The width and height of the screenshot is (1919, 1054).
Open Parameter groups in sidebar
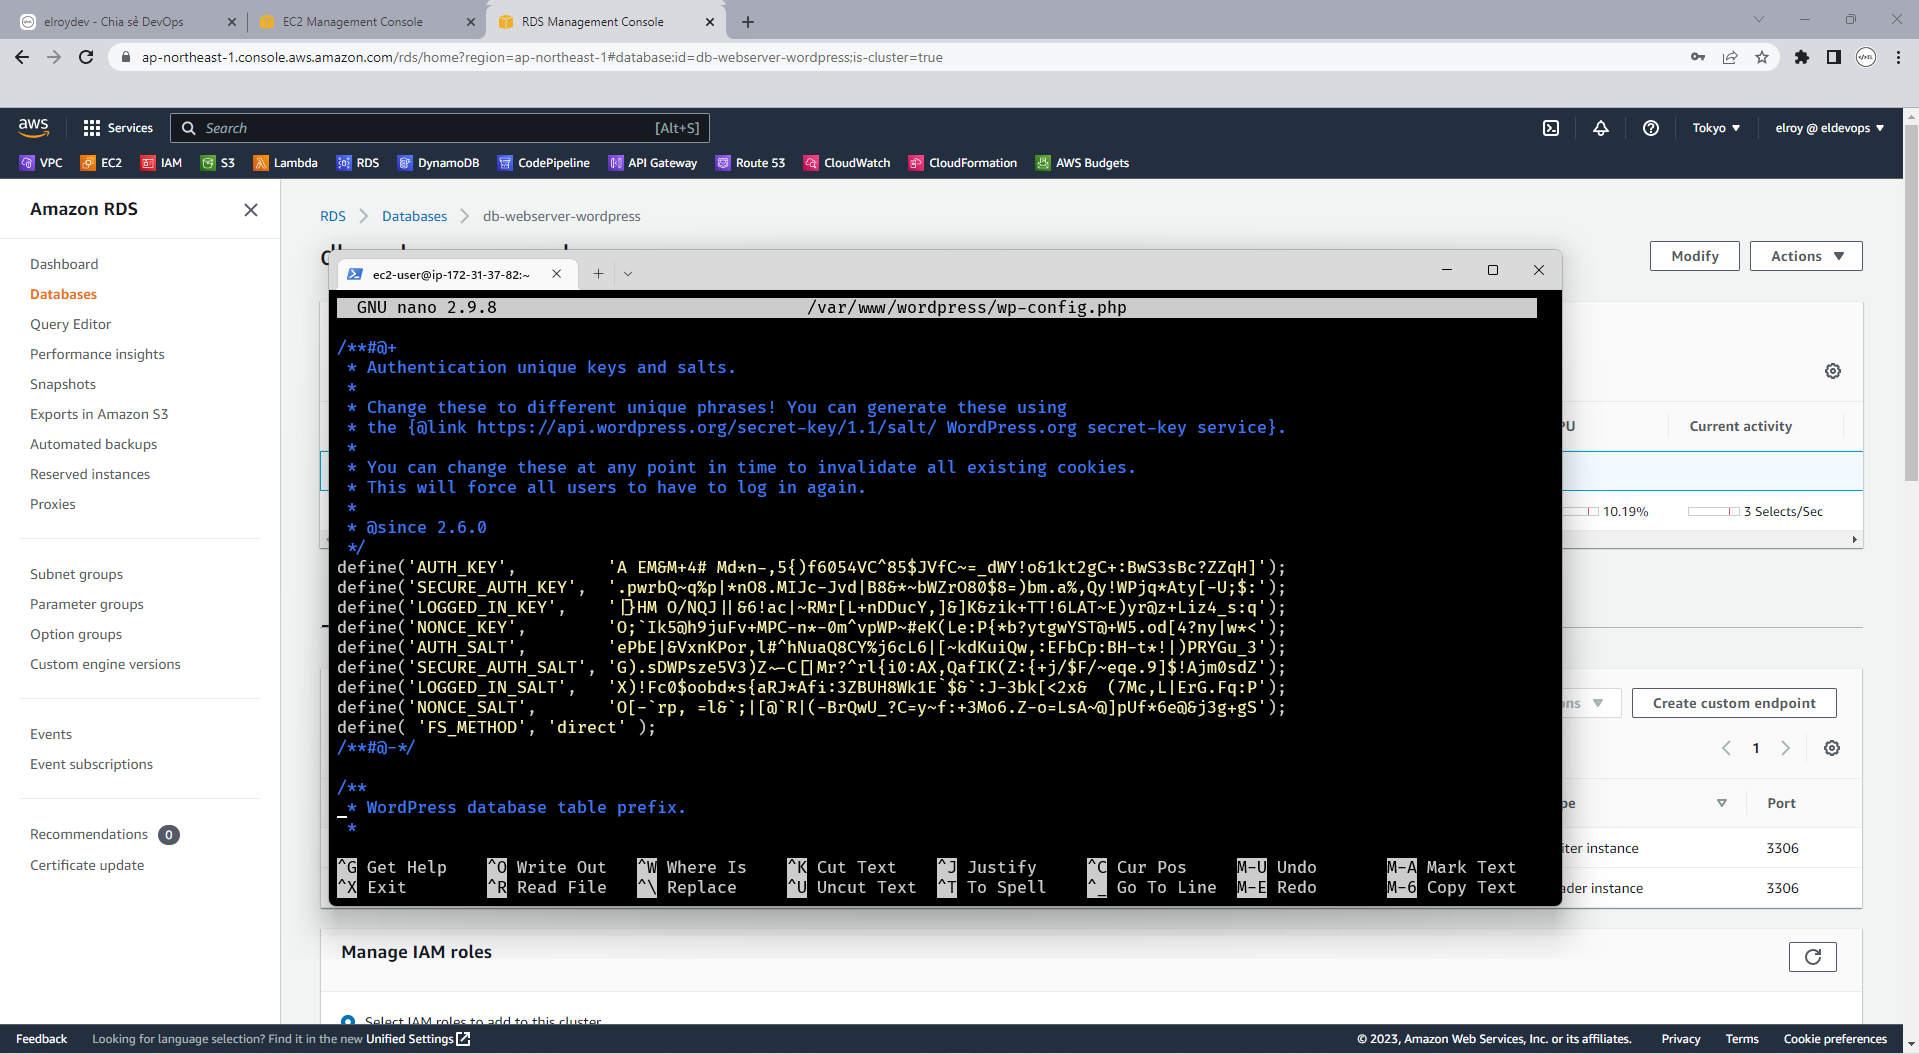point(87,604)
